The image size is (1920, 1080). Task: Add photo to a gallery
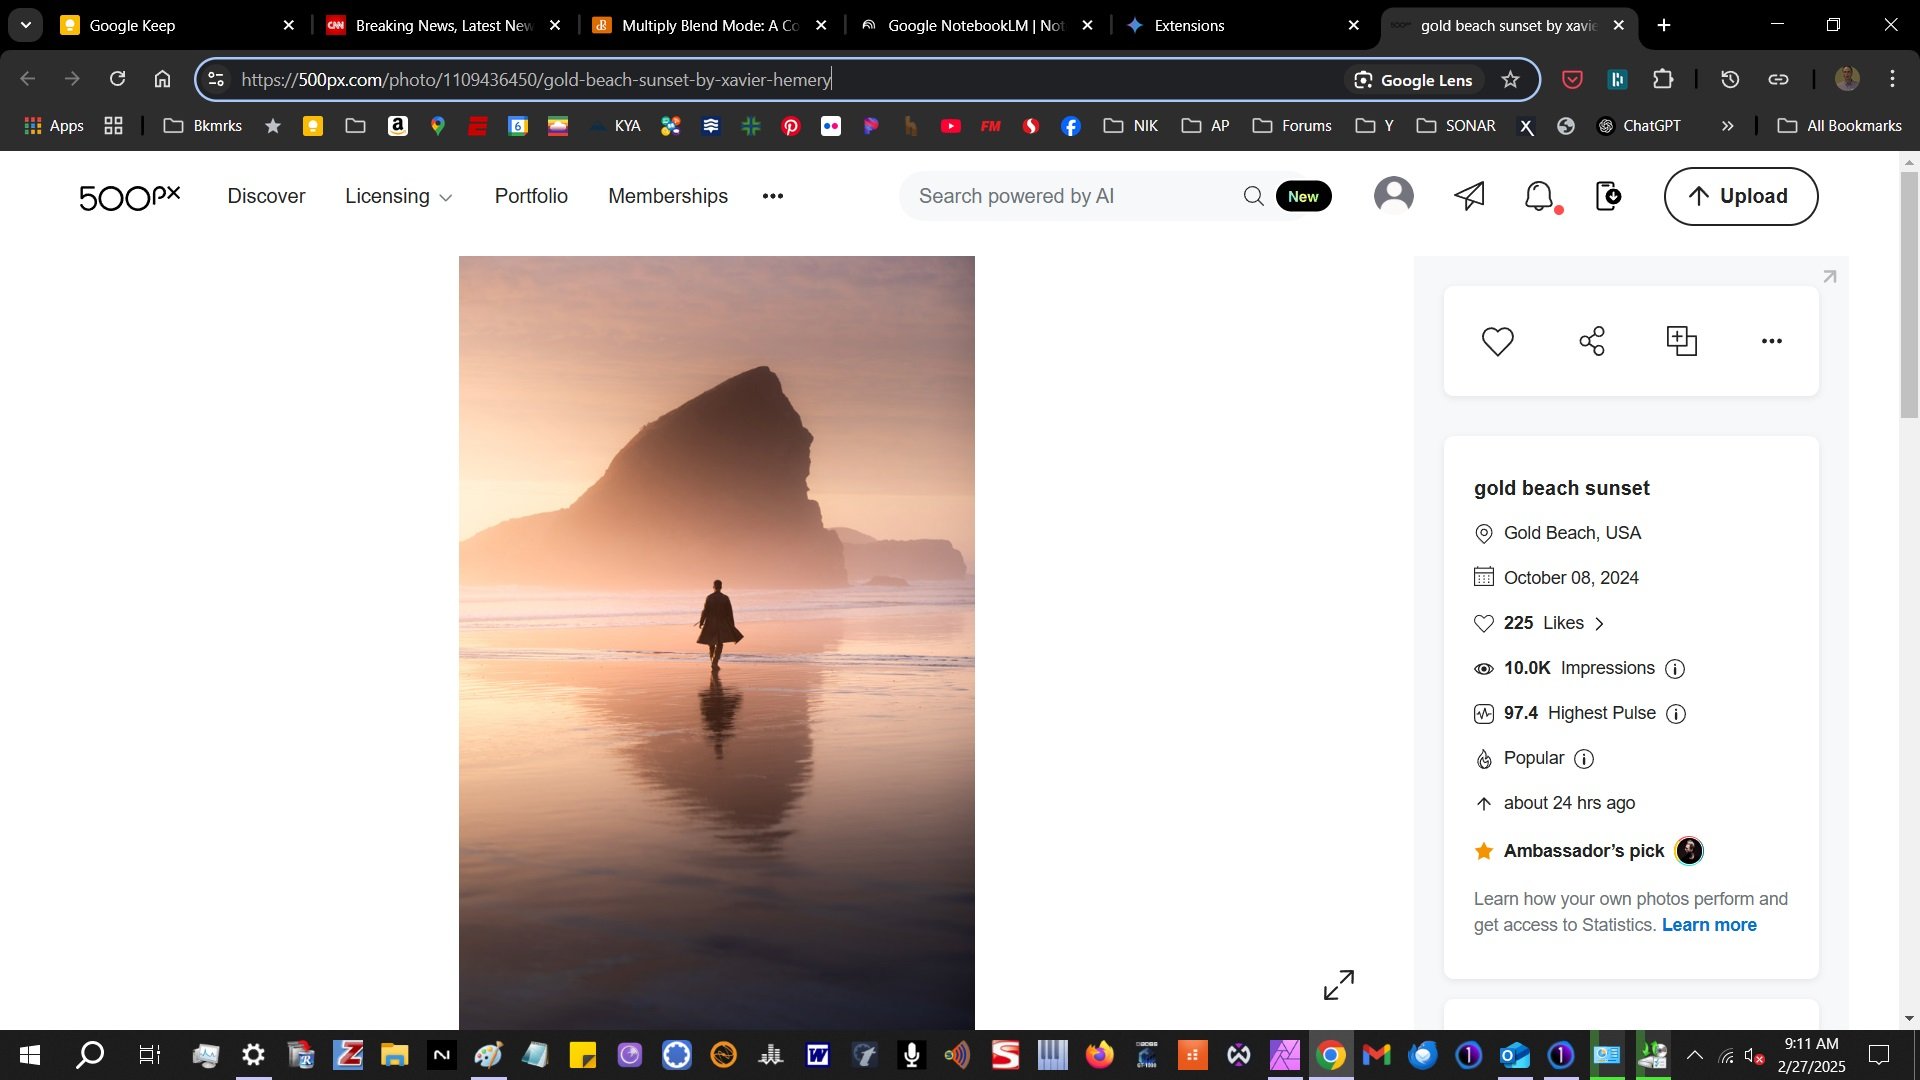pos(1682,341)
